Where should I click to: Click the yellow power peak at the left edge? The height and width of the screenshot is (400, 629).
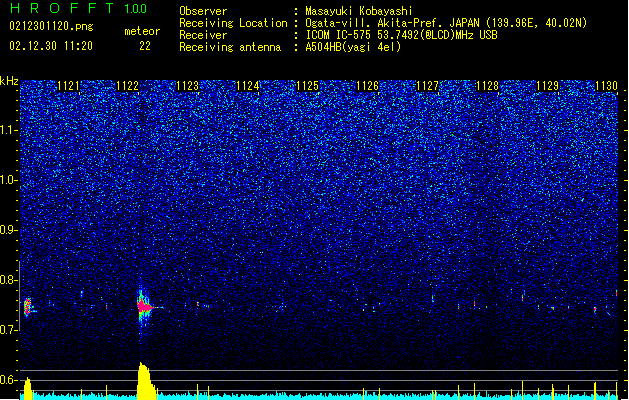(x=27, y=388)
